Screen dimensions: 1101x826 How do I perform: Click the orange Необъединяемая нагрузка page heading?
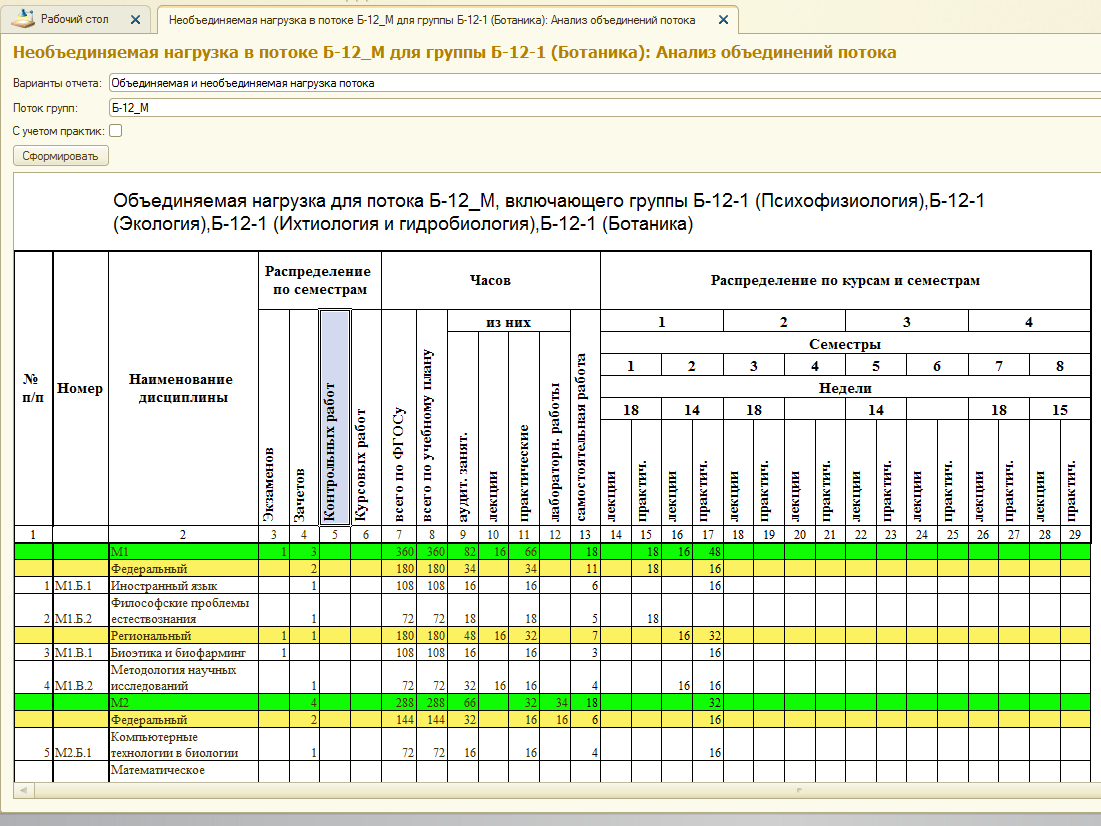(454, 52)
